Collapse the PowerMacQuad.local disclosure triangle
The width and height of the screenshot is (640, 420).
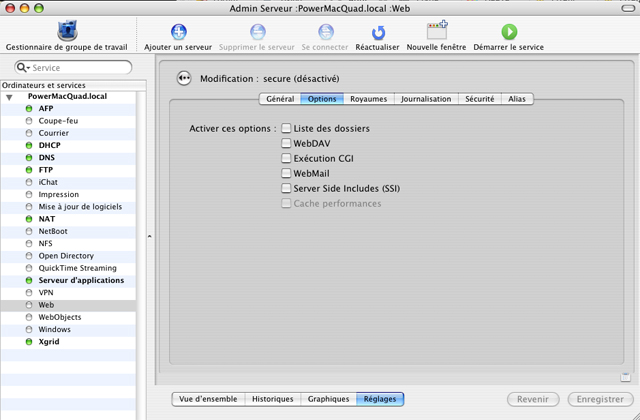coord(9,97)
